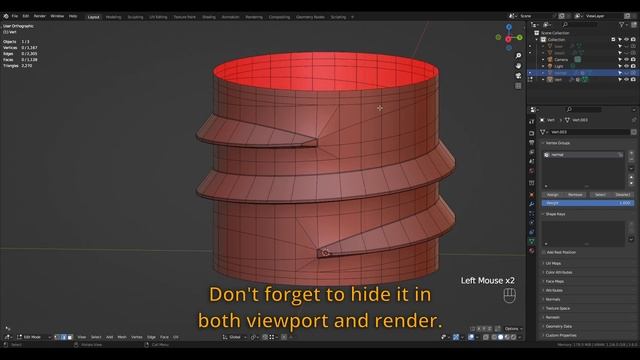The width and height of the screenshot is (640, 360).
Task: Click the Blender logo menu icon
Action: [6, 16]
